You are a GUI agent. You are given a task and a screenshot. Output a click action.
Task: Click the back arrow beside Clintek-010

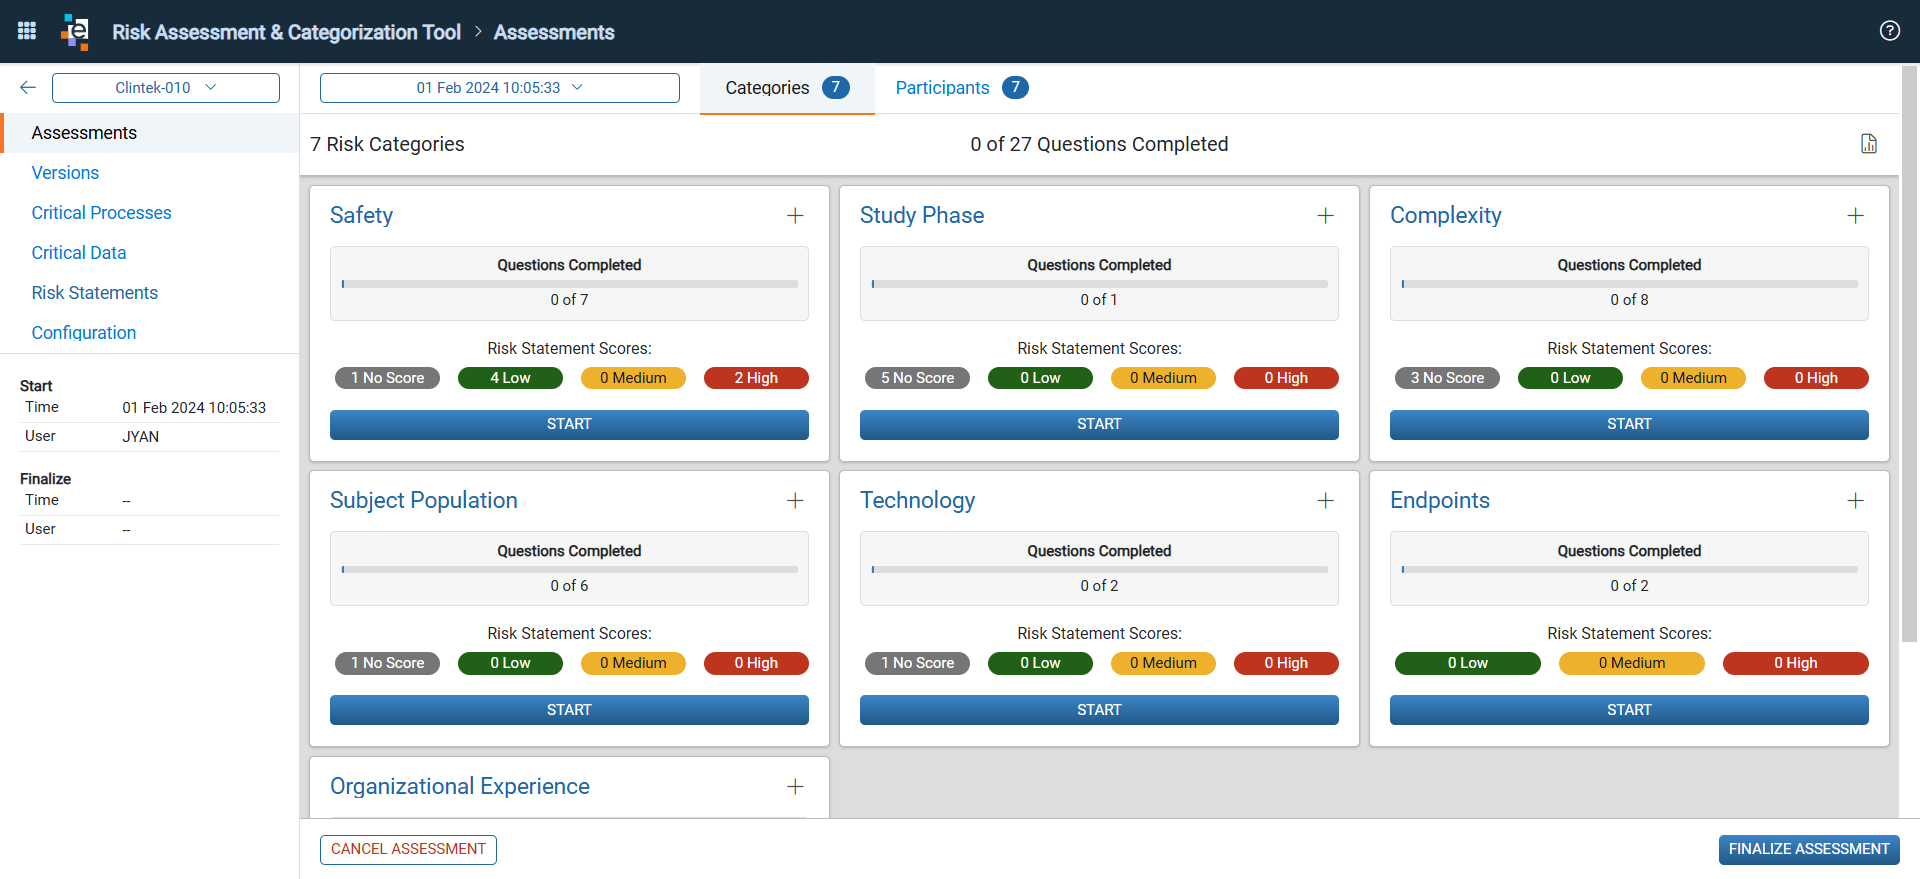28,88
